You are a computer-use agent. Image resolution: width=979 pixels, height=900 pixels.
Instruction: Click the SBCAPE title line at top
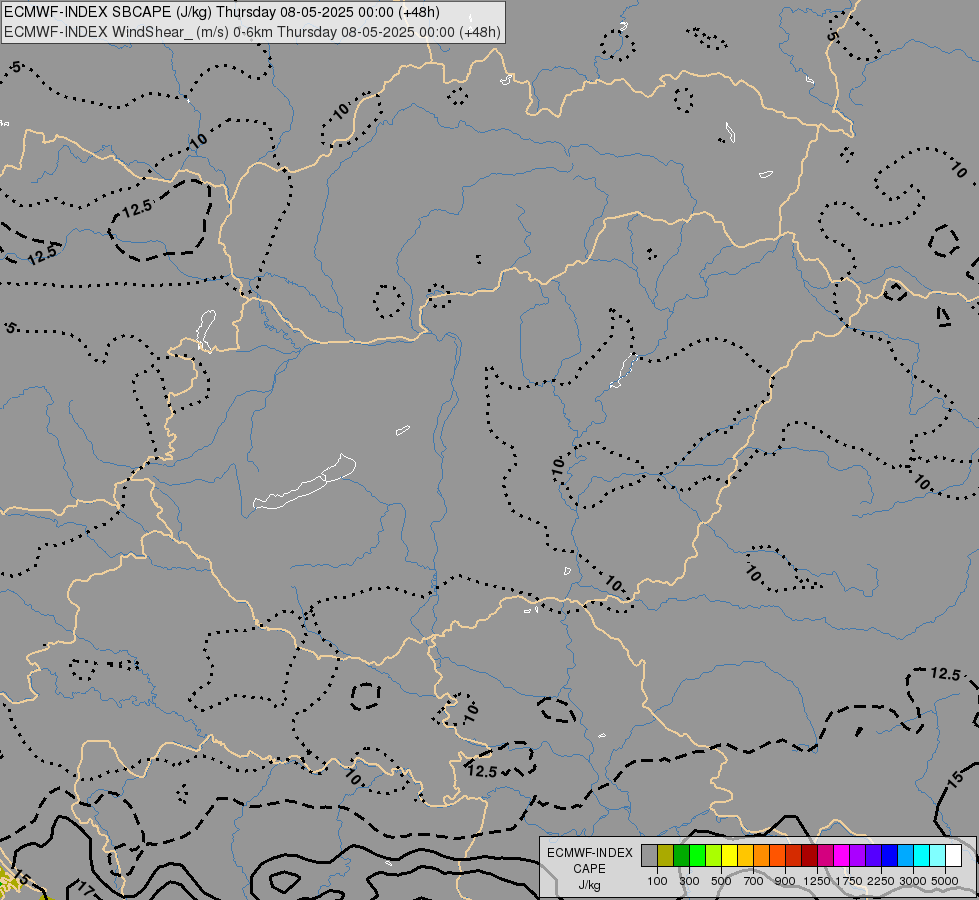coord(222,12)
